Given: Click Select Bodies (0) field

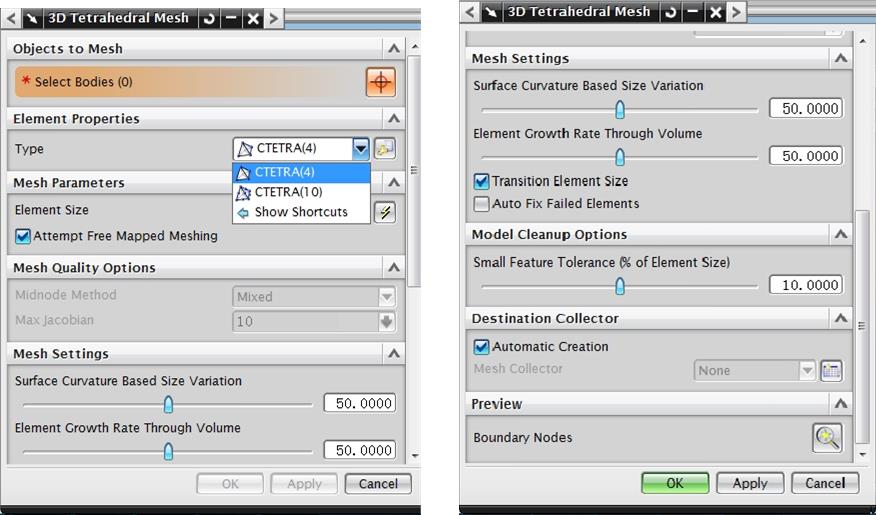Looking at the screenshot, I should tap(190, 82).
